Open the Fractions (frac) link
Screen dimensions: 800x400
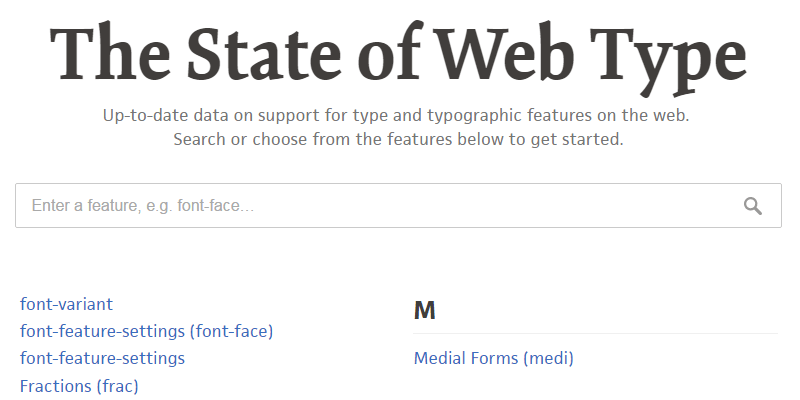[79, 385]
